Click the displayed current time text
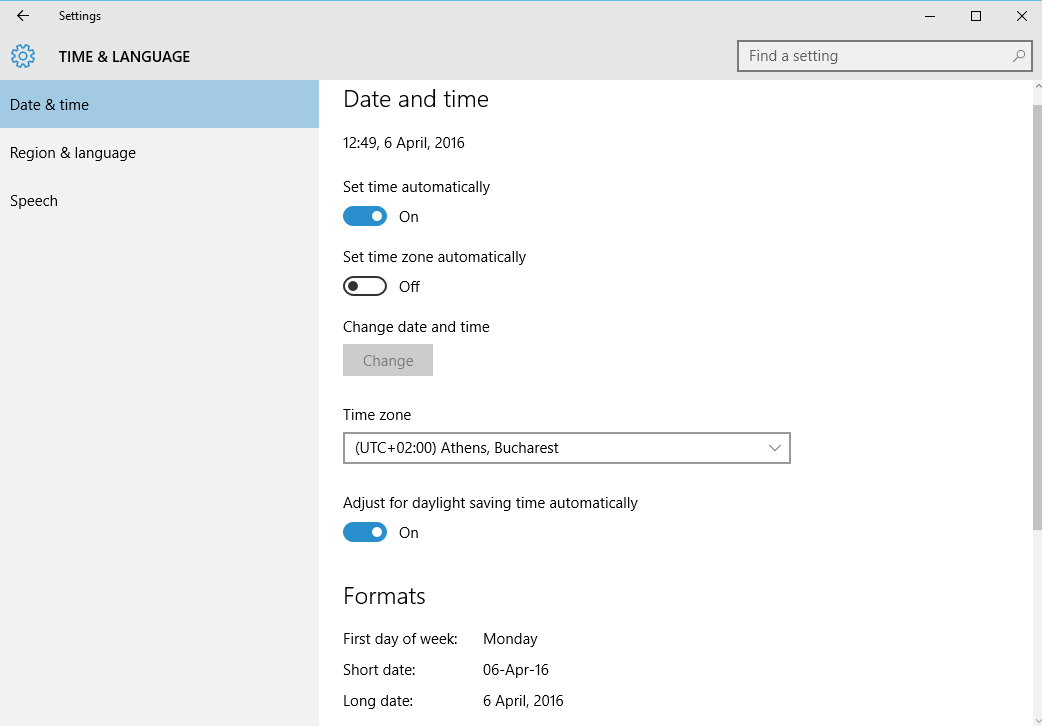Screen dimensions: 1042x726 404,142
